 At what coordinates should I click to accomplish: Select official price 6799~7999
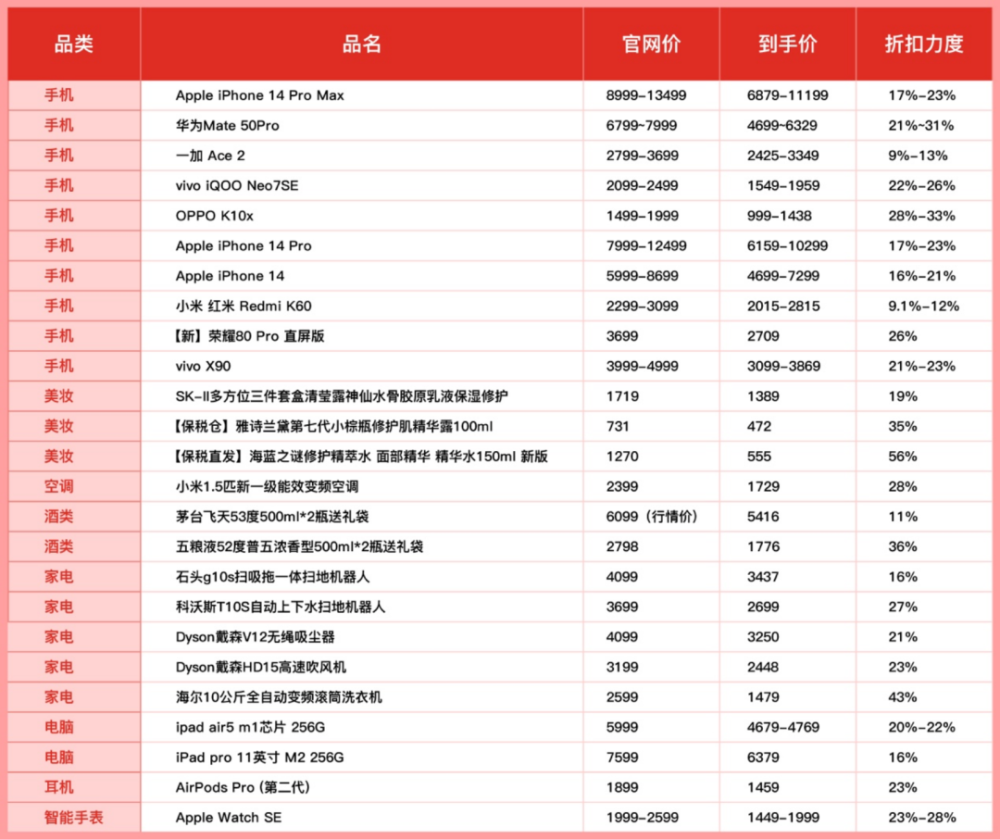(642, 126)
